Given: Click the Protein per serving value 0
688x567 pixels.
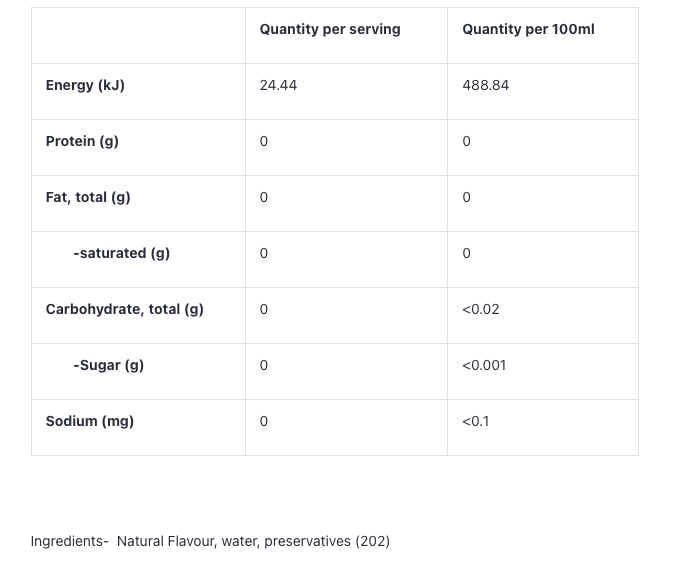Looking at the screenshot, I should pos(264,141).
